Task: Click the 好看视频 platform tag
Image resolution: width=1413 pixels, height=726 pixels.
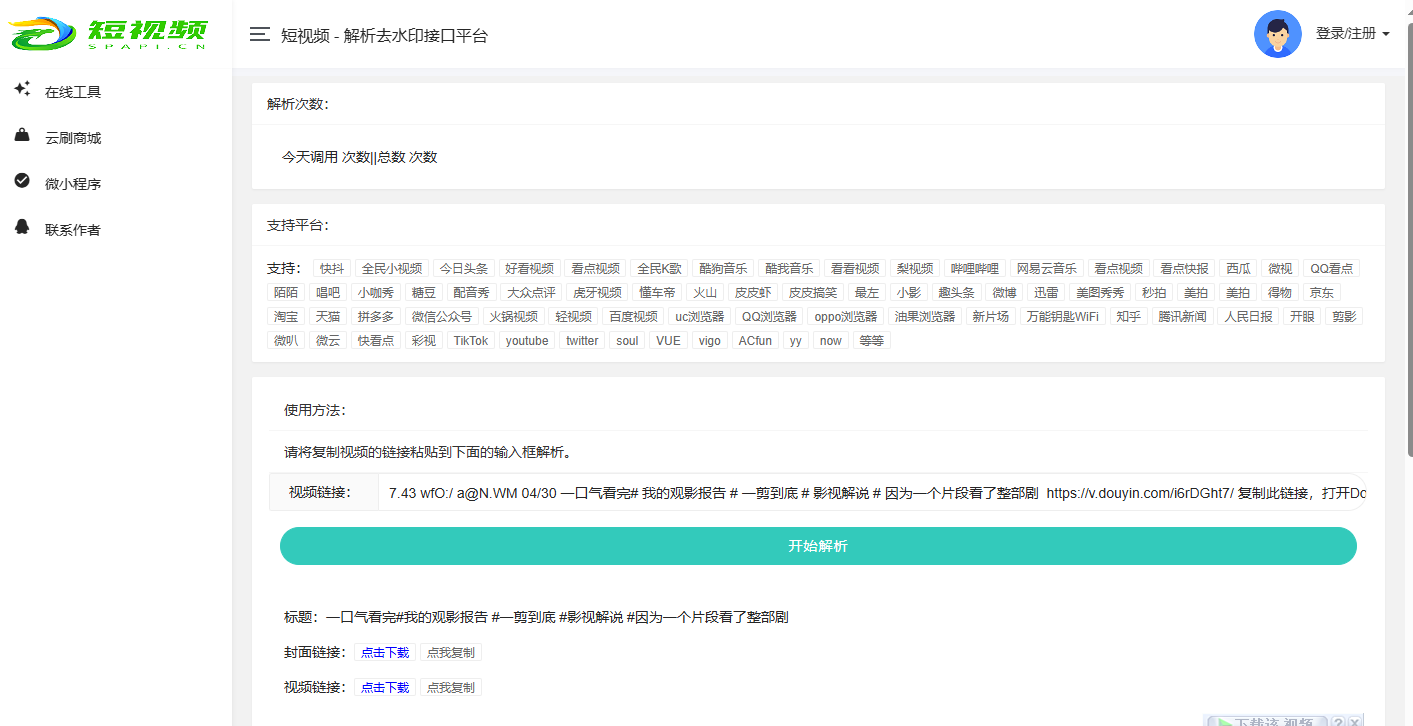Action: pyautogui.click(x=529, y=269)
